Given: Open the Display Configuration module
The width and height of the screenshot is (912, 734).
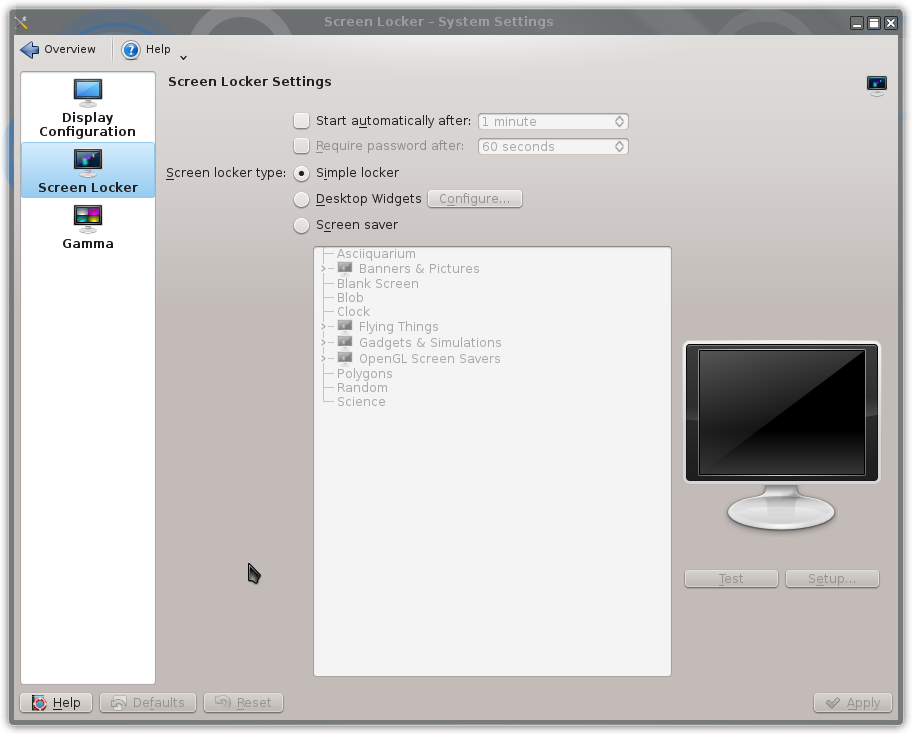Looking at the screenshot, I should pyautogui.click(x=88, y=108).
